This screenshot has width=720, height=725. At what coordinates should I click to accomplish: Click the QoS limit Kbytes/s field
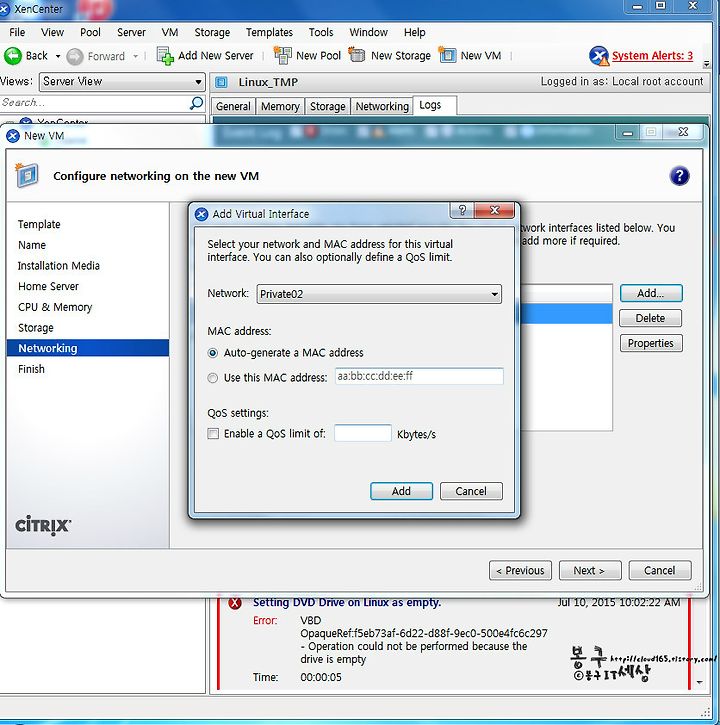point(363,433)
